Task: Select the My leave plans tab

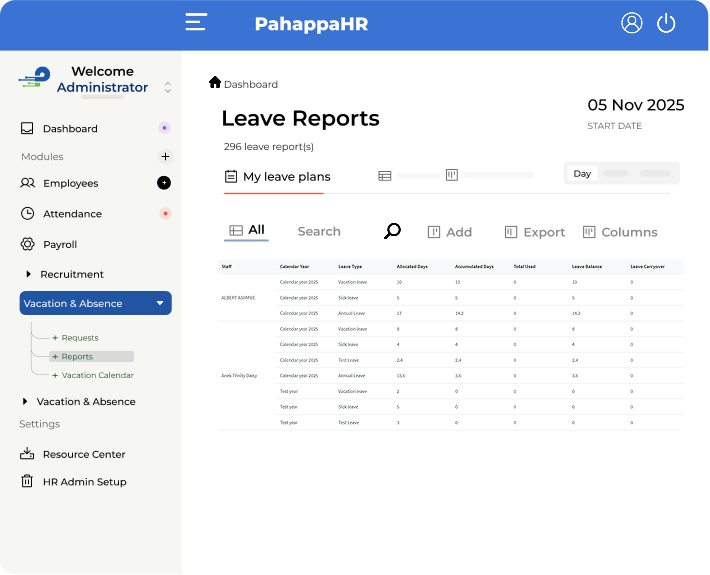Action: [x=278, y=177]
